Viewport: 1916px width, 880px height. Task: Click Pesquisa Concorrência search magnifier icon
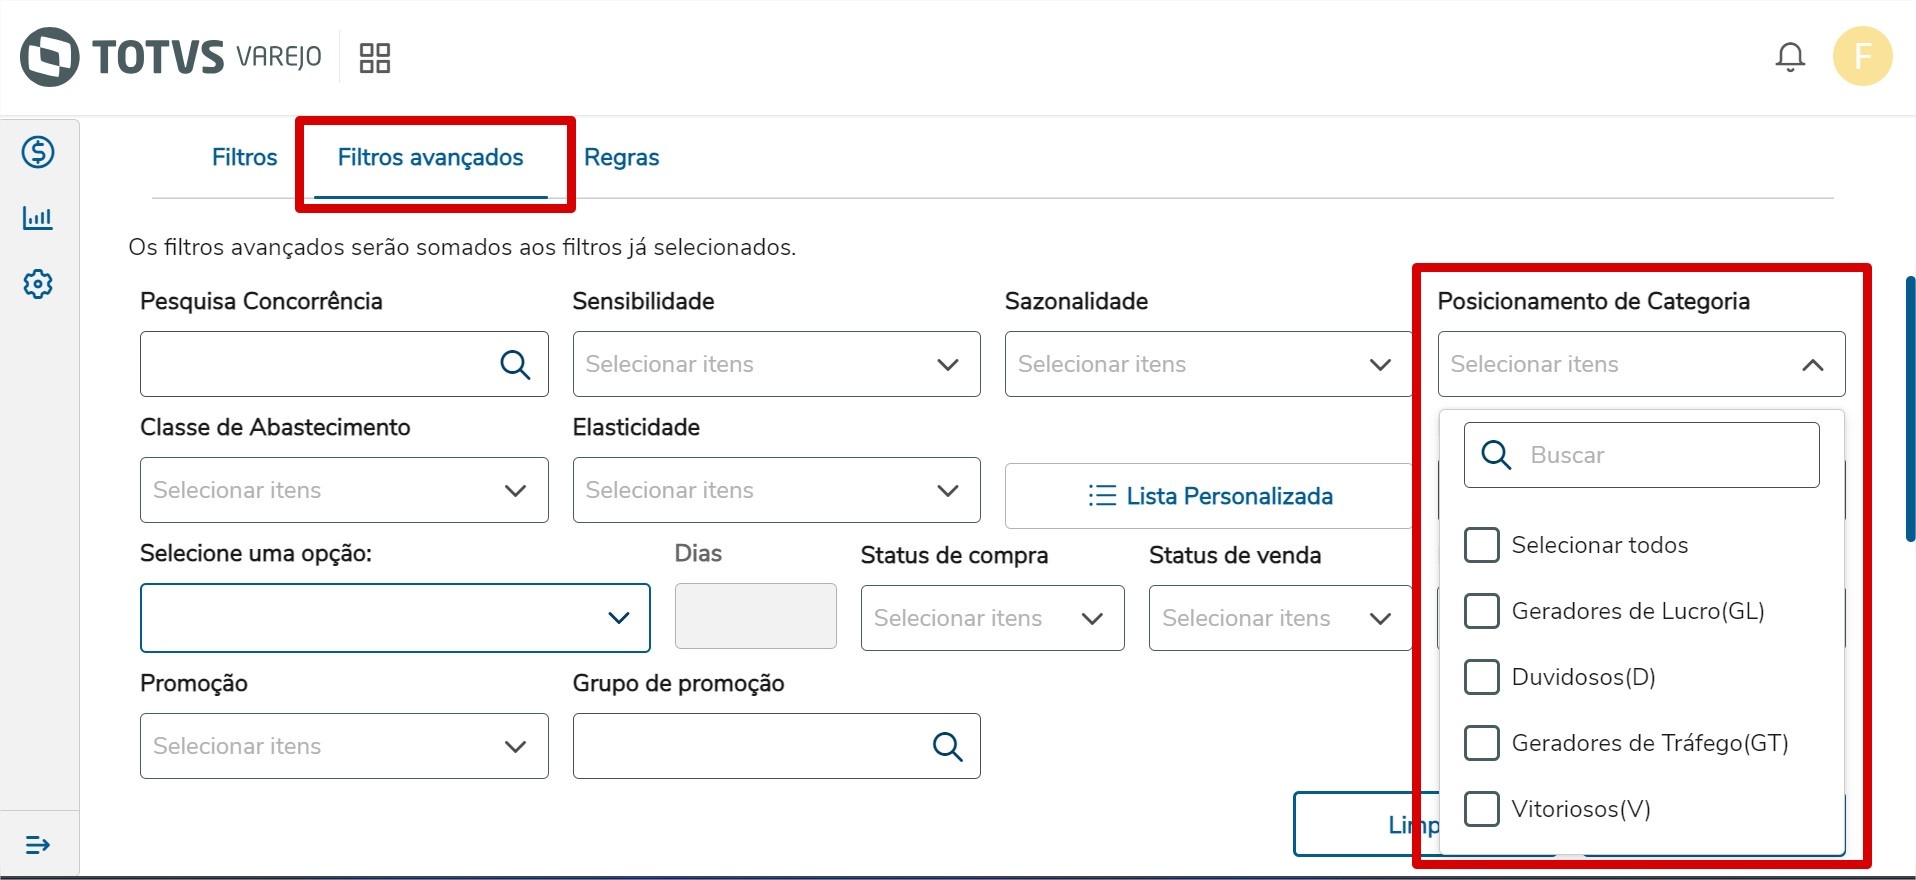[515, 365]
